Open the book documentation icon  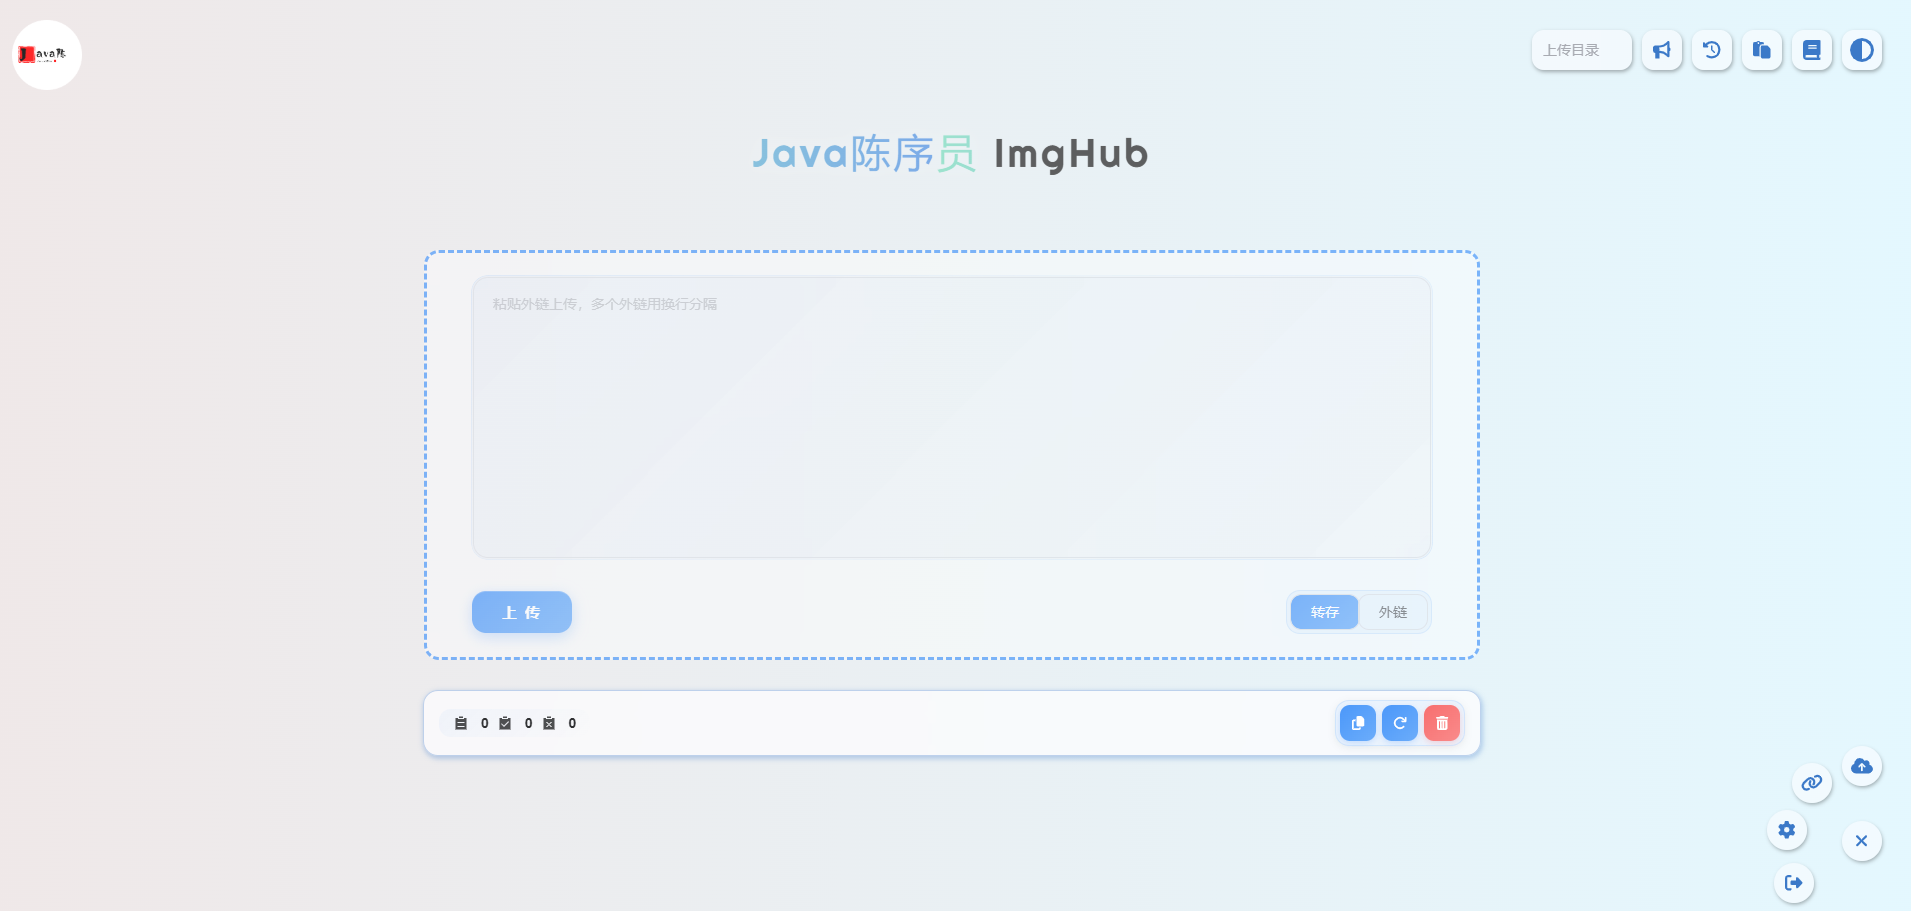[1811, 50]
